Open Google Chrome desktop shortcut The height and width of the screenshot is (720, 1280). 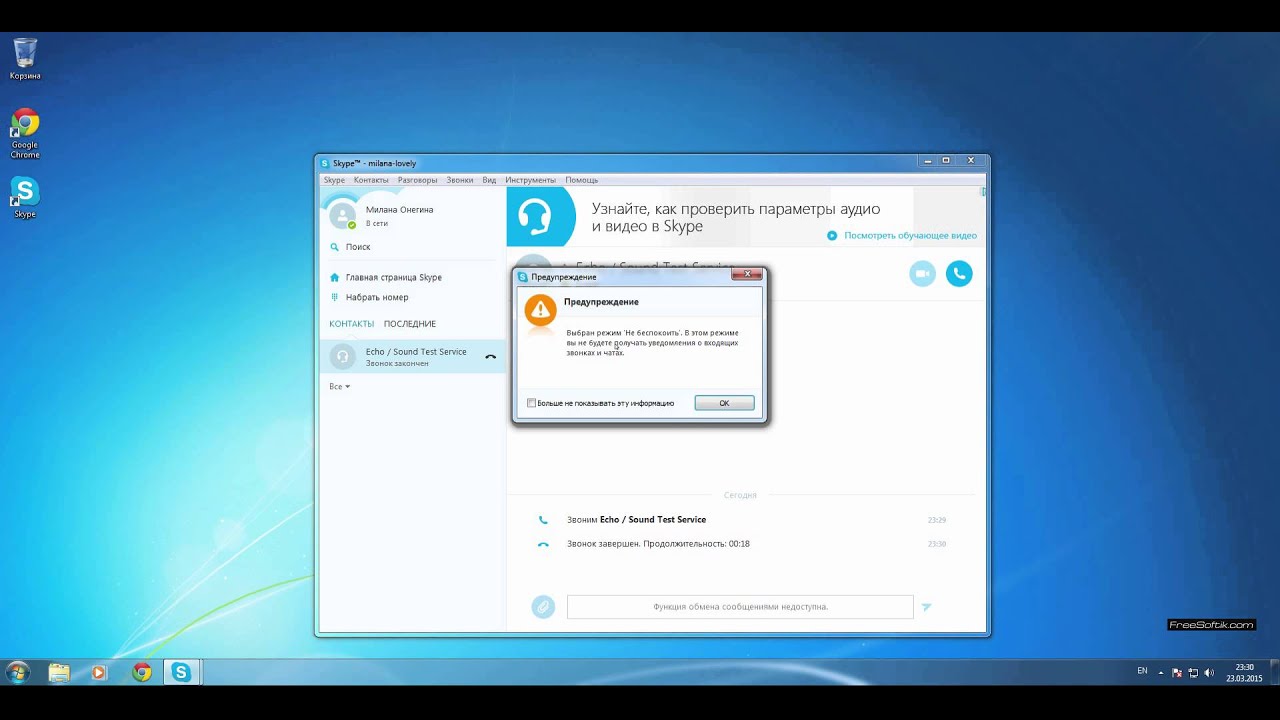coord(25,134)
